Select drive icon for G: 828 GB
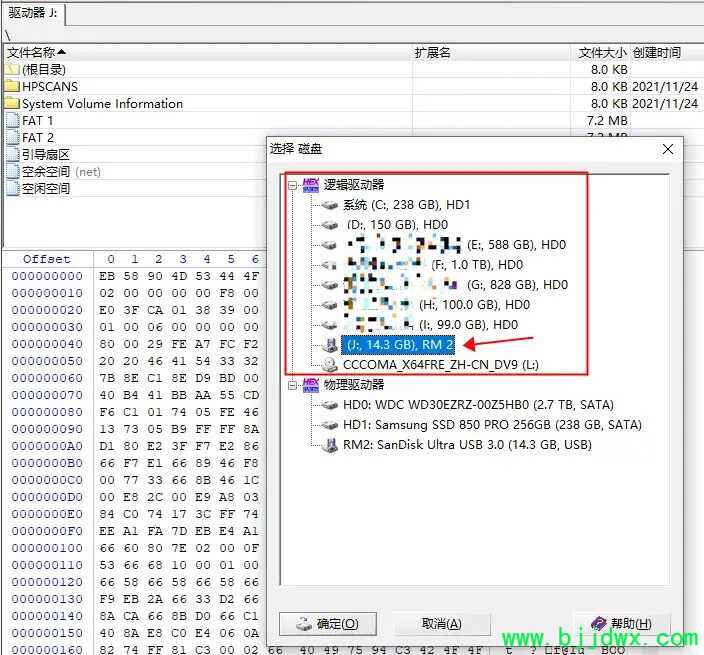The image size is (704, 655). (330, 285)
